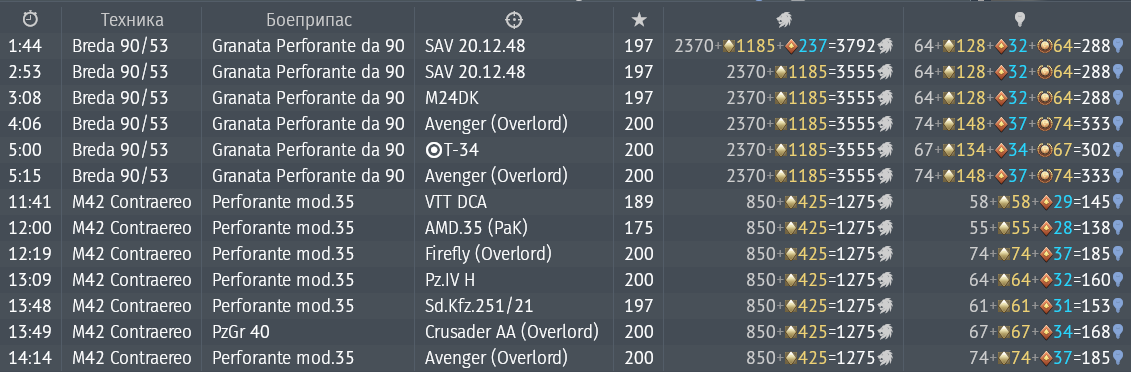1131x372 pixels.
Task: Click the squad marker icon before T-34
Action: 433,150
